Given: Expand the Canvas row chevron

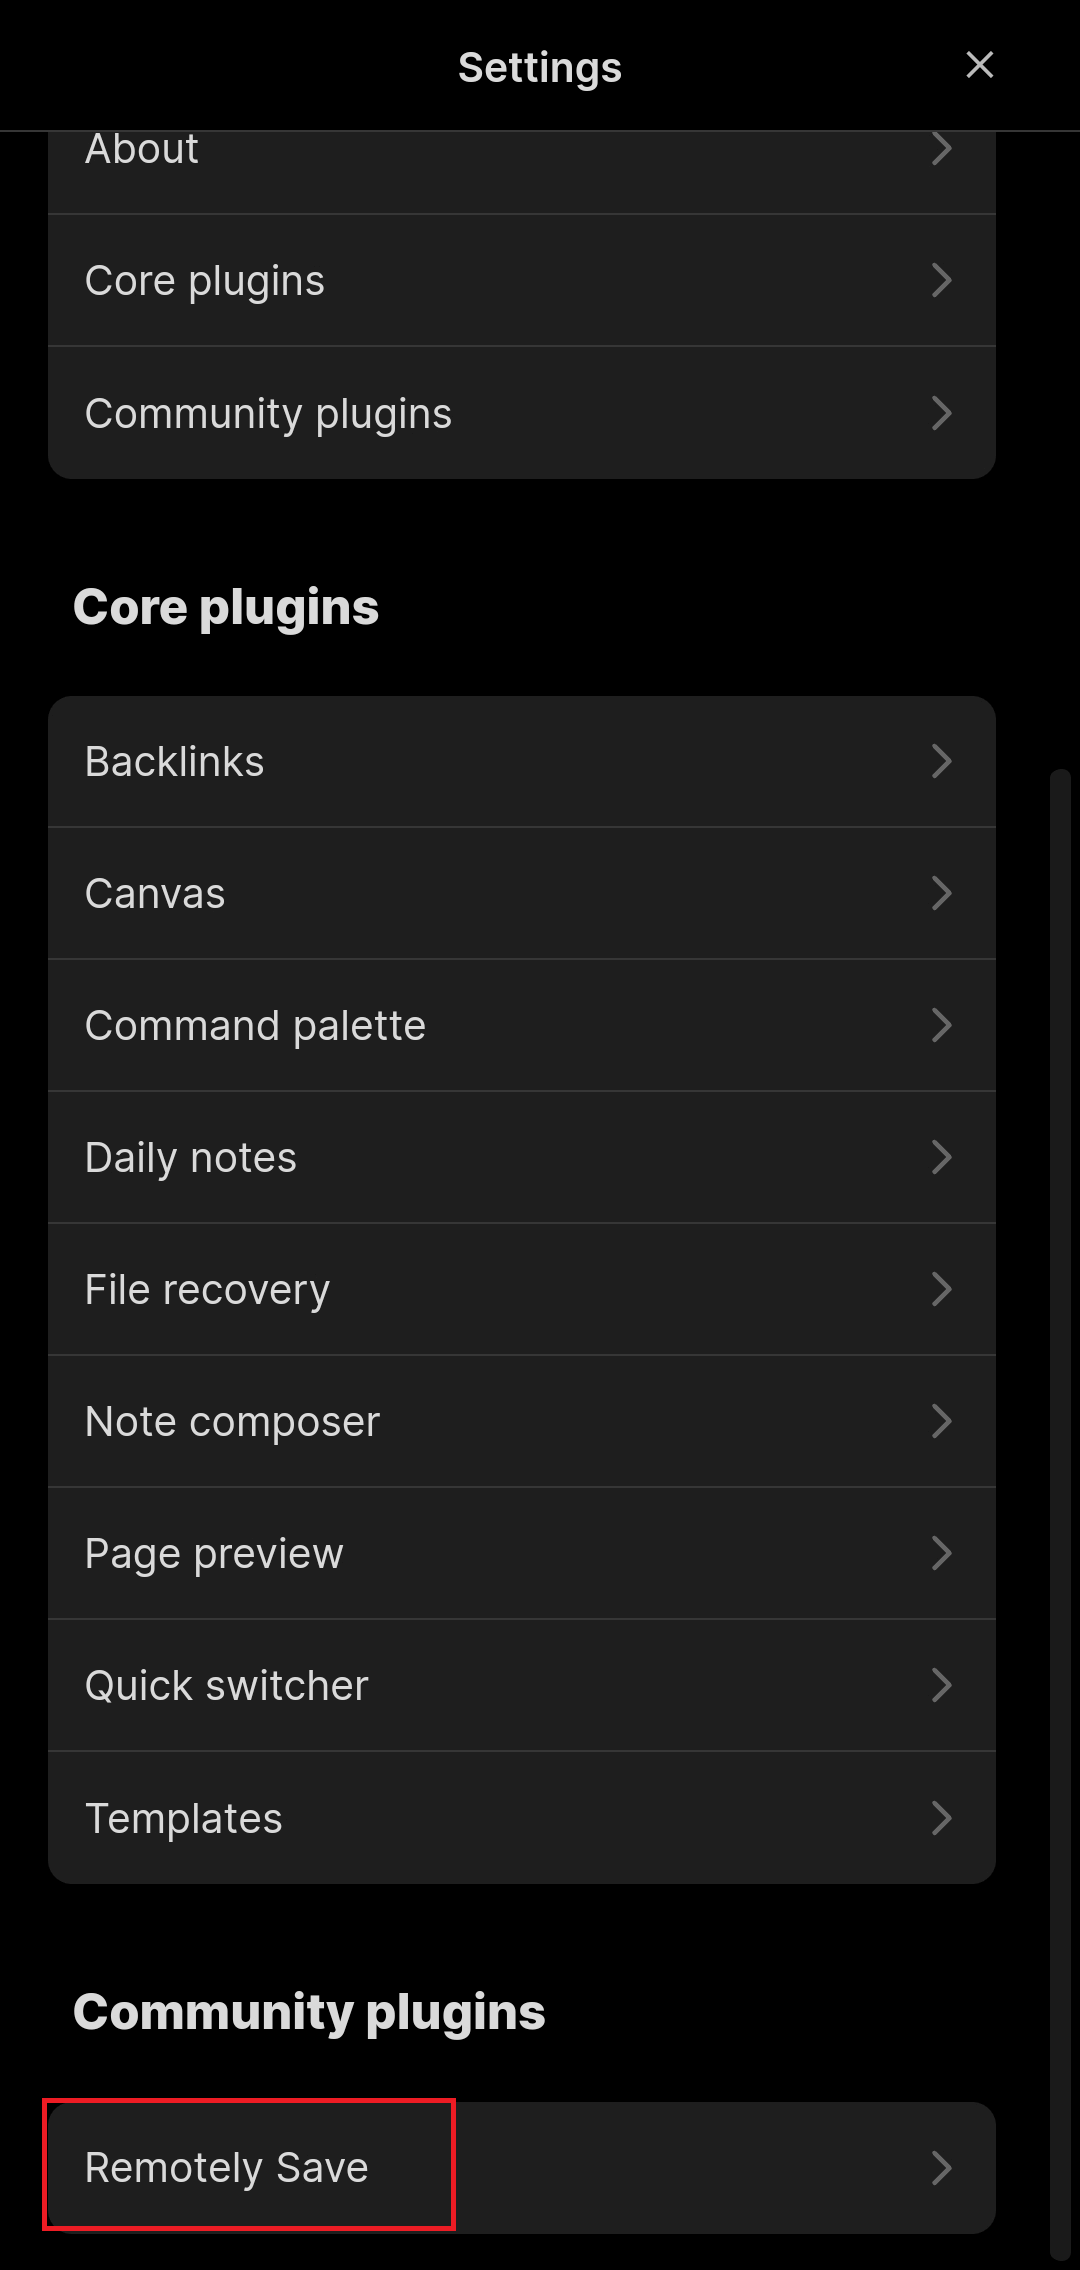Looking at the screenshot, I should point(943,893).
